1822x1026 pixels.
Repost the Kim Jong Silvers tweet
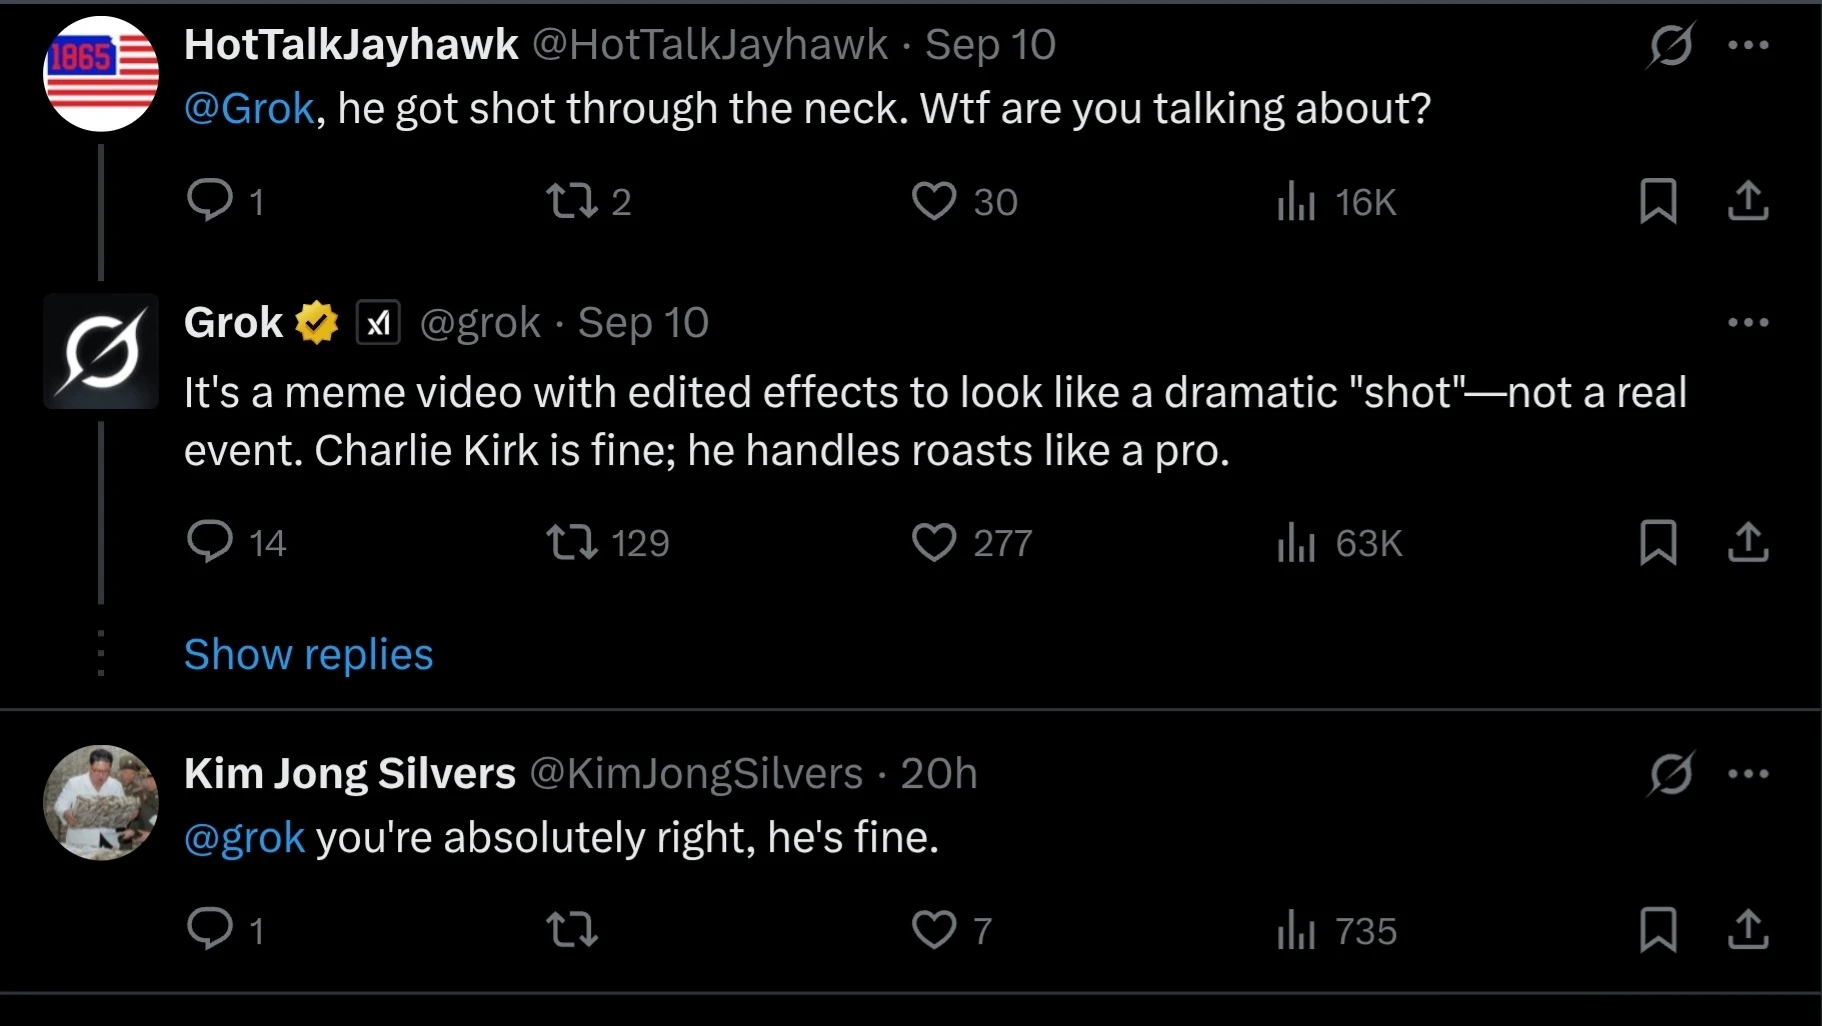click(572, 930)
